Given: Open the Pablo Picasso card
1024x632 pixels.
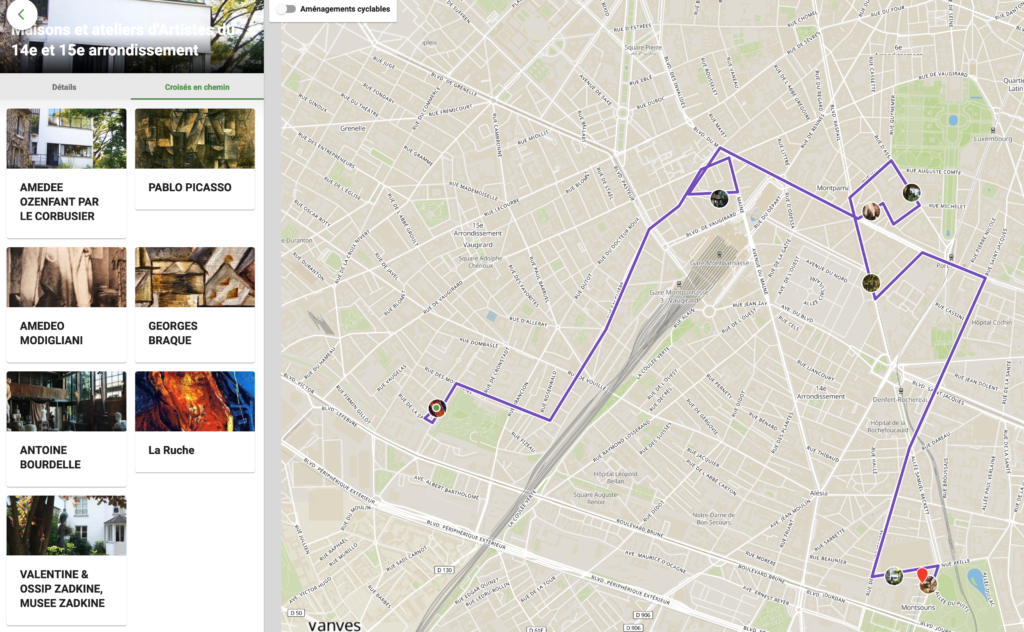Looking at the screenshot, I should click(194, 159).
